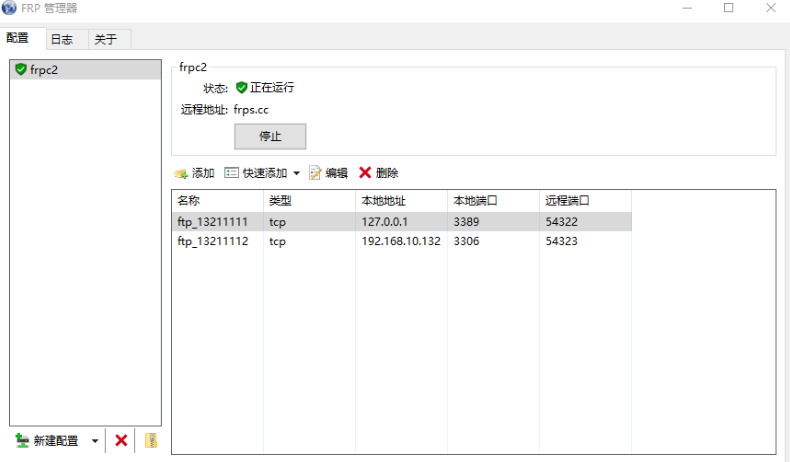Sort by the 本地地址 column header
The image size is (790, 462).
click(x=401, y=201)
